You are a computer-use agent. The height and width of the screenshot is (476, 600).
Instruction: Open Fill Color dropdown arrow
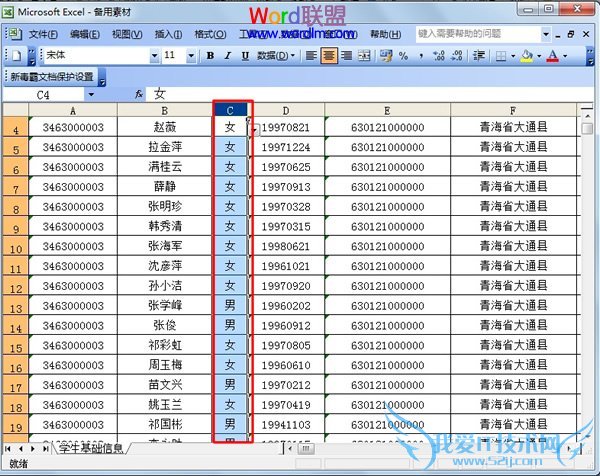pyautogui.click(x=539, y=56)
